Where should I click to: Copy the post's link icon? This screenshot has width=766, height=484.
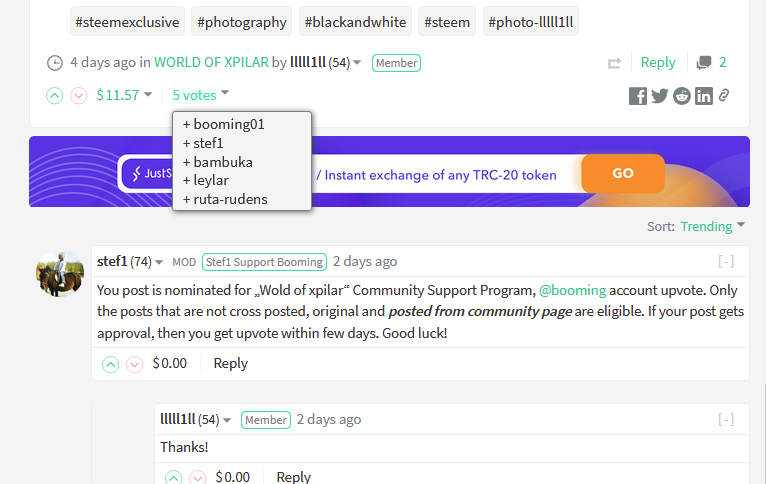724,95
